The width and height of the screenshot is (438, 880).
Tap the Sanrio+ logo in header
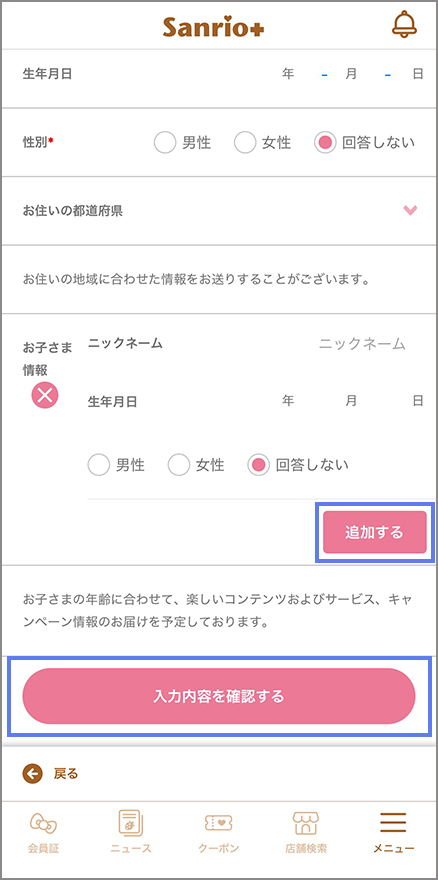213,28
